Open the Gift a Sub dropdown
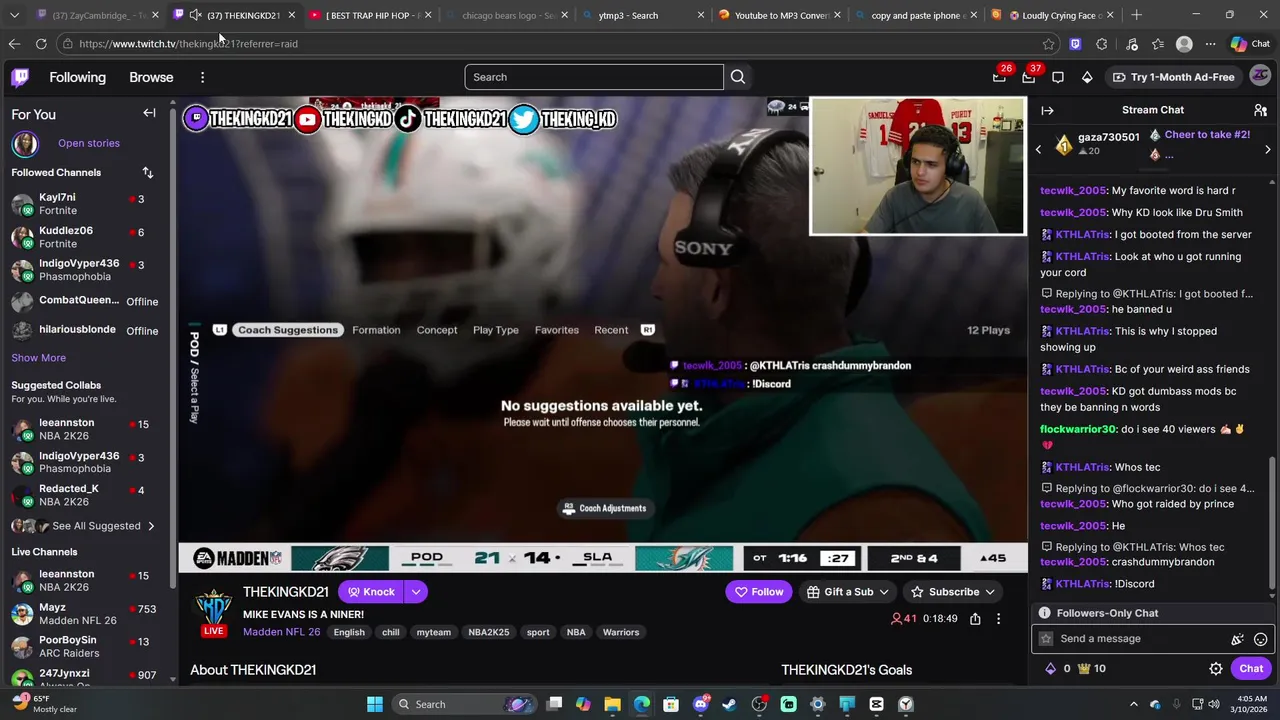This screenshot has width=1280, height=720. 848,592
